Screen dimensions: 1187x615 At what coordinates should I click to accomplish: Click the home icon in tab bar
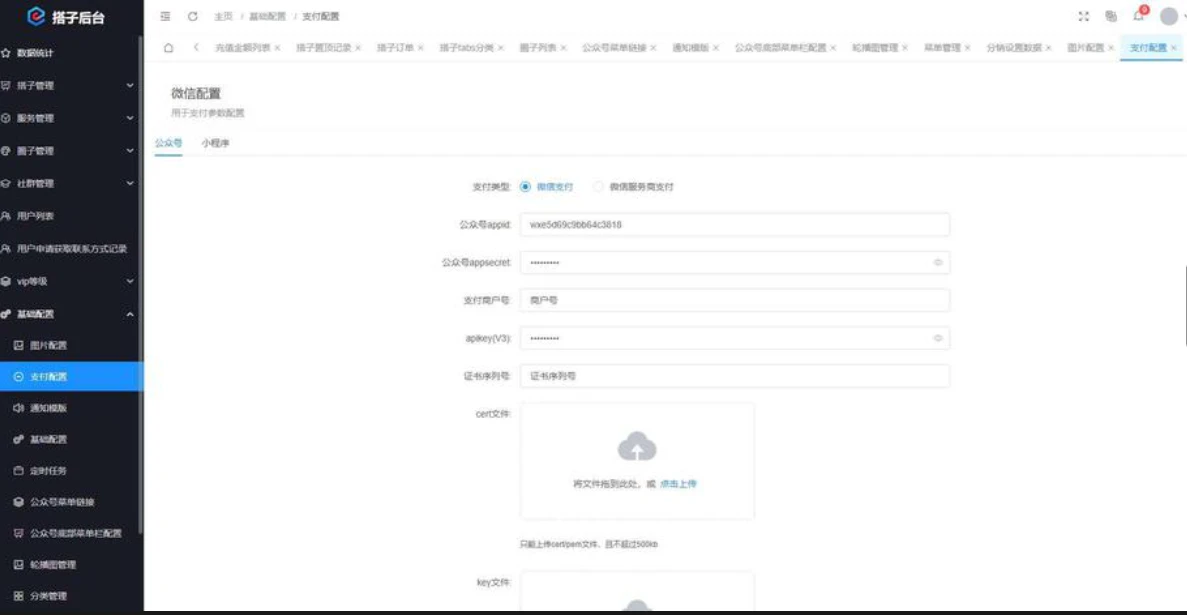tap(168, 47)
